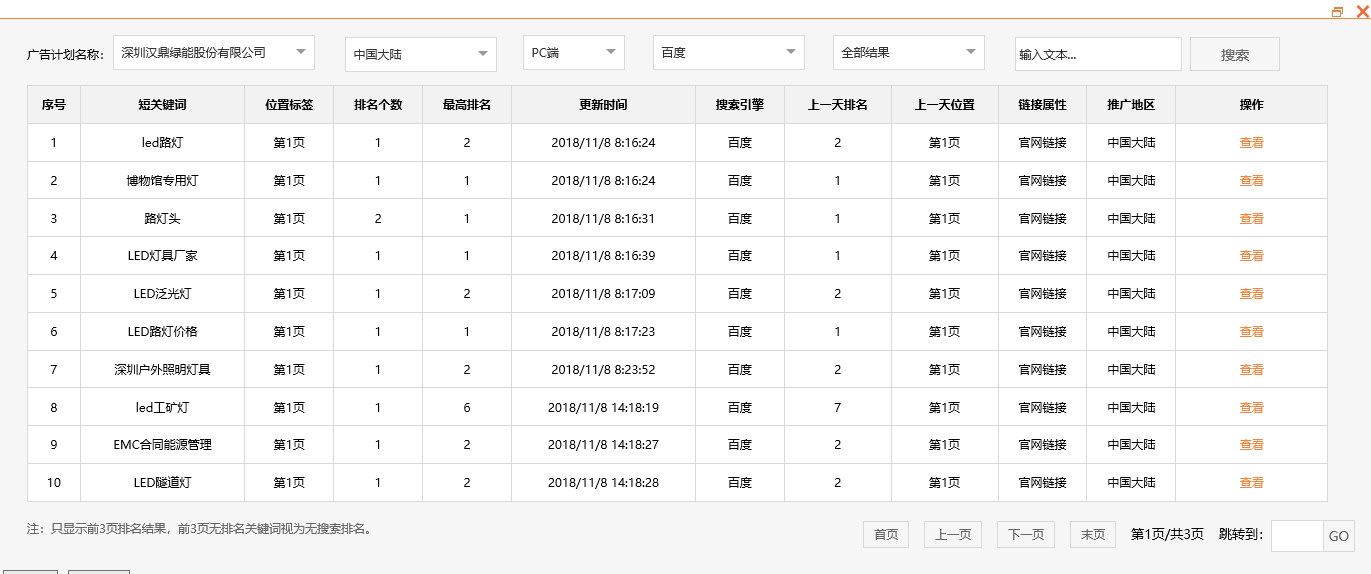Click the 操作 column header
The width and height of the screenshot is (1371, 574).
(1251, 105)
